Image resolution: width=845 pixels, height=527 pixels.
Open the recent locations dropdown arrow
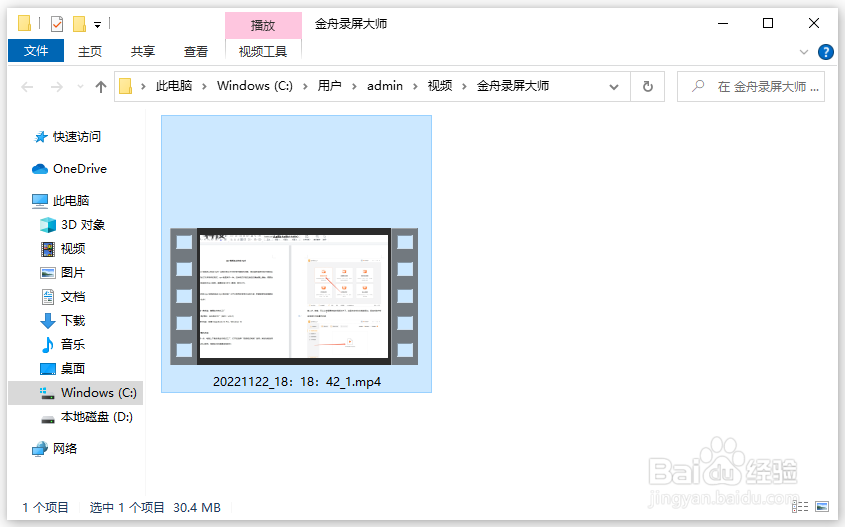pyautogui.click(x=80, y=87)
